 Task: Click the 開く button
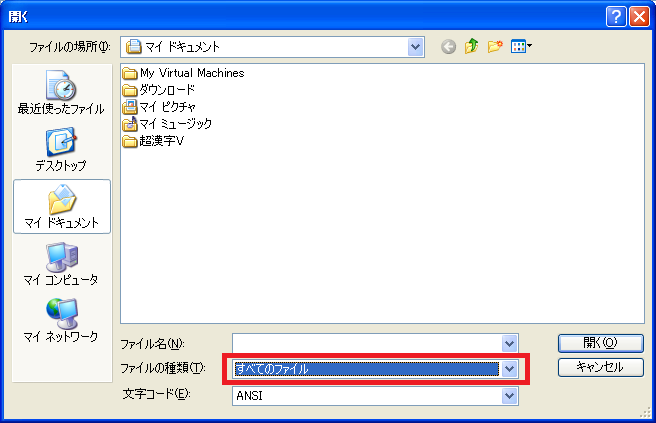[599, 343]
